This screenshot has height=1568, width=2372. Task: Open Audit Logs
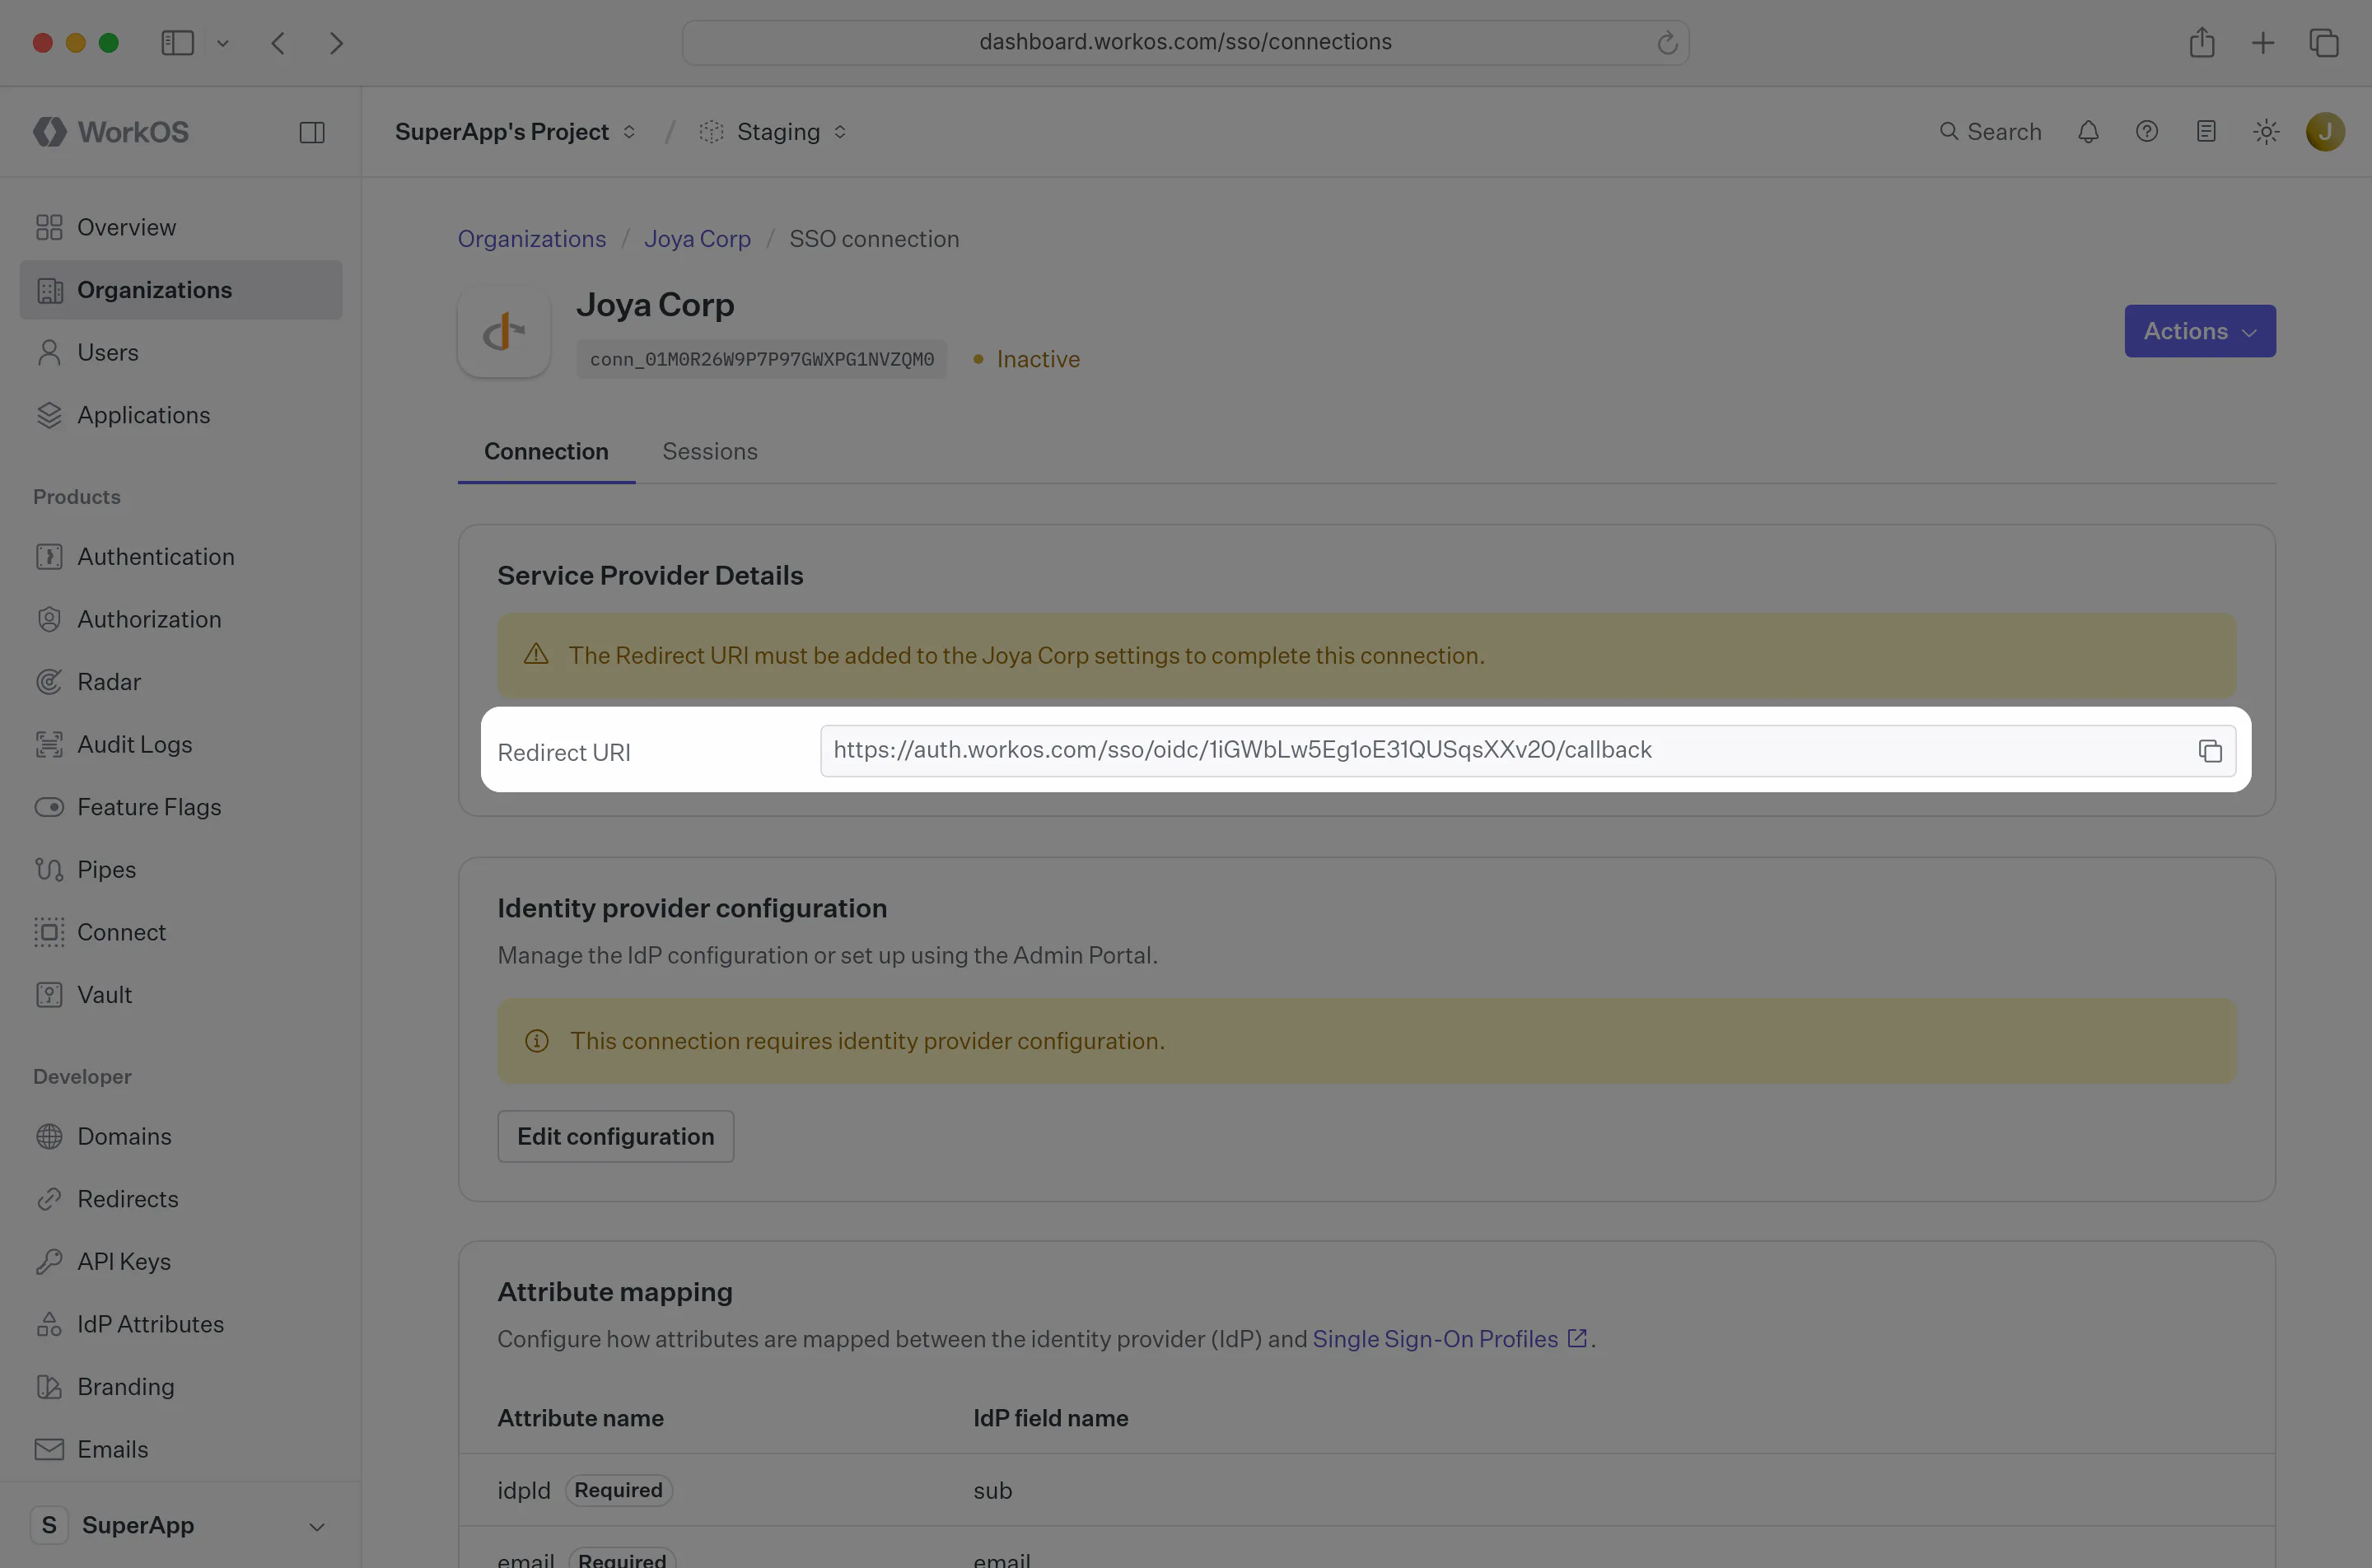[181, 745]
